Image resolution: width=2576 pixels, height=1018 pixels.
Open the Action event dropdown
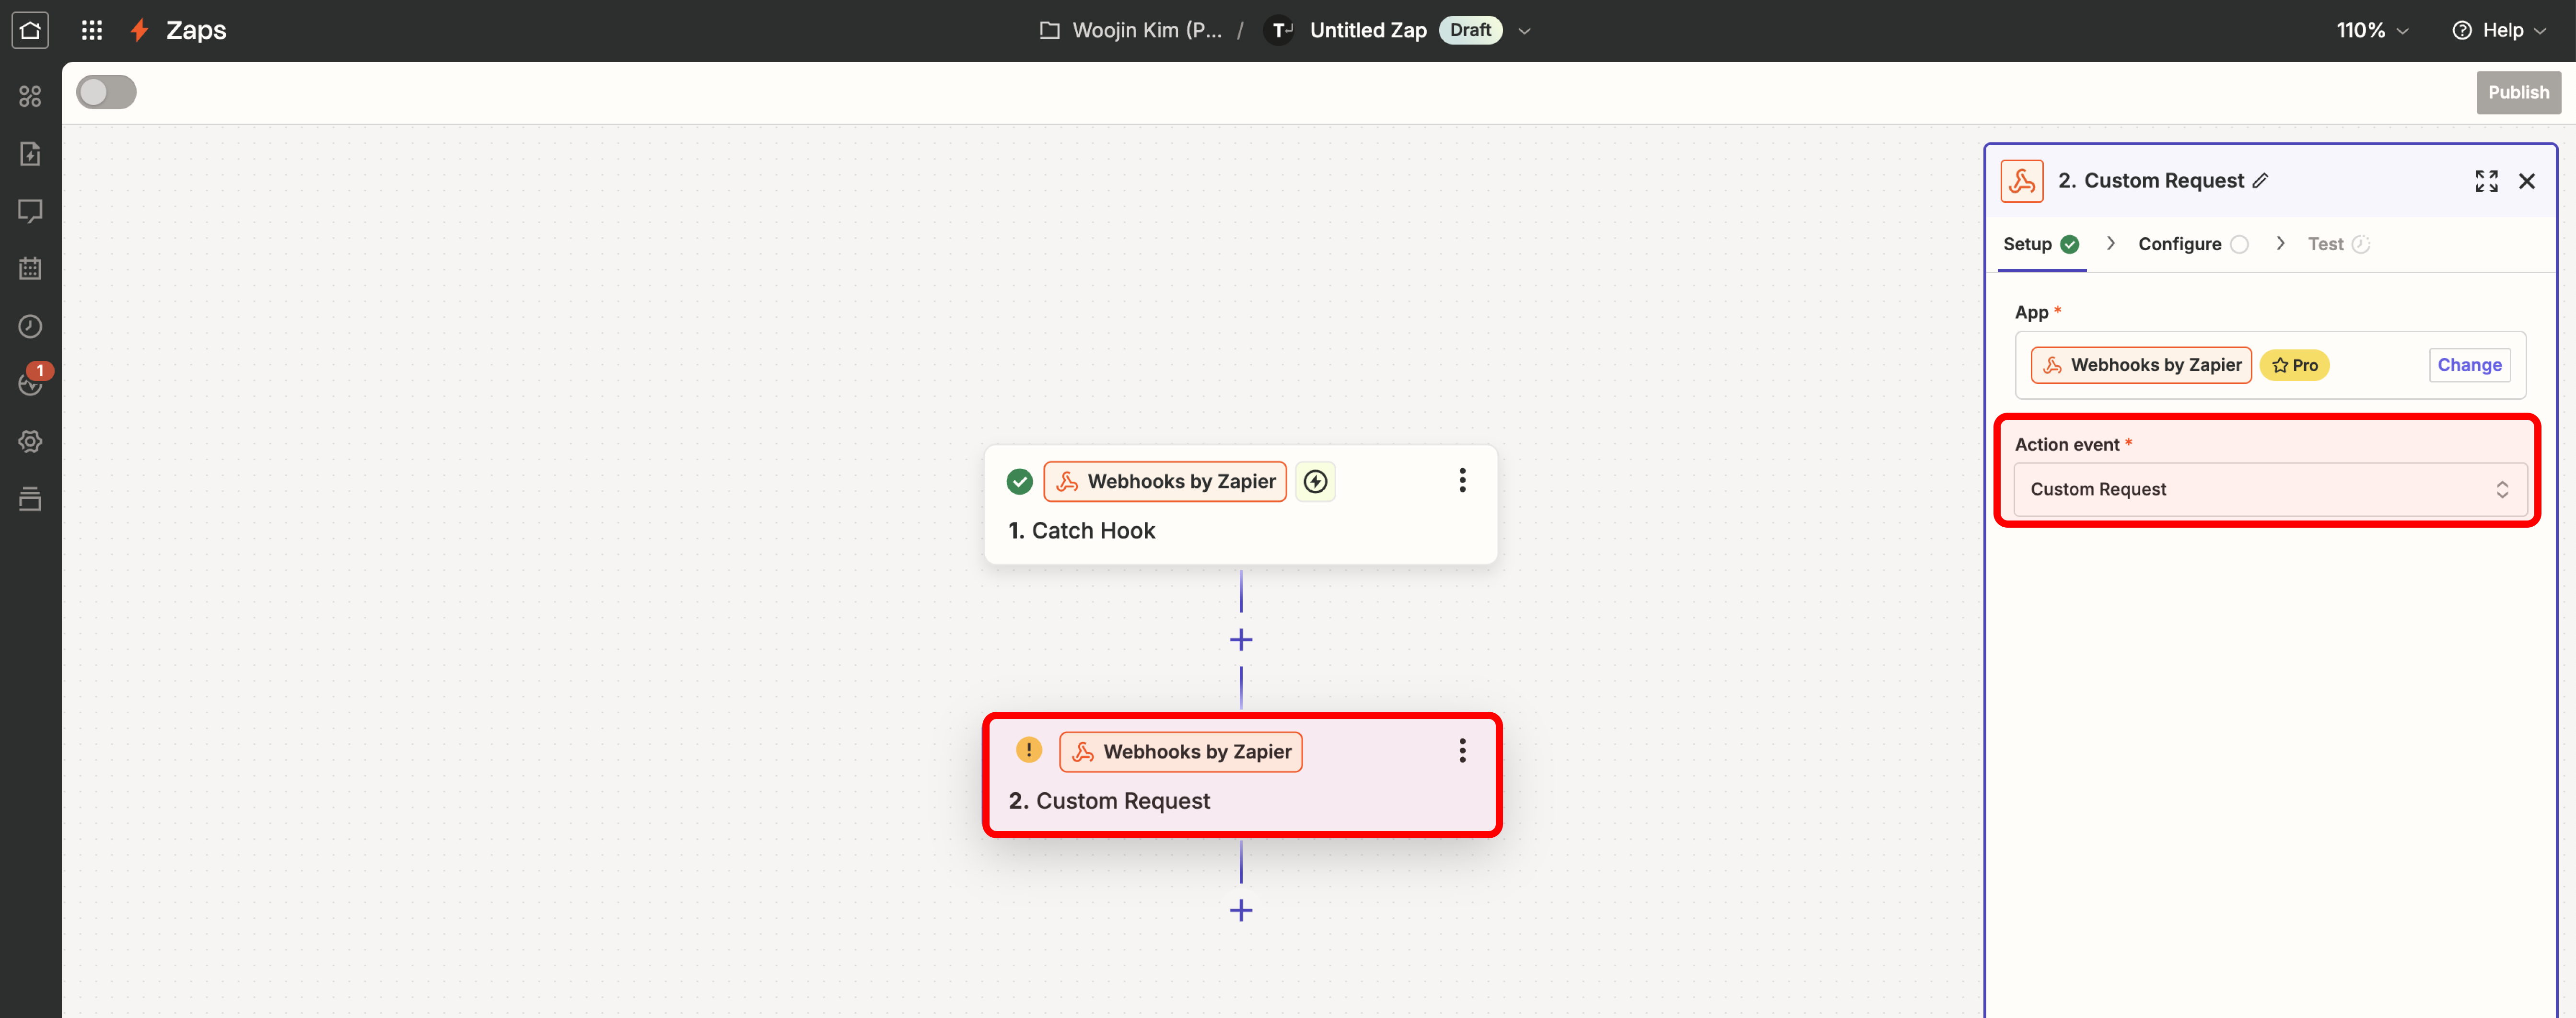pos(2269,489)
